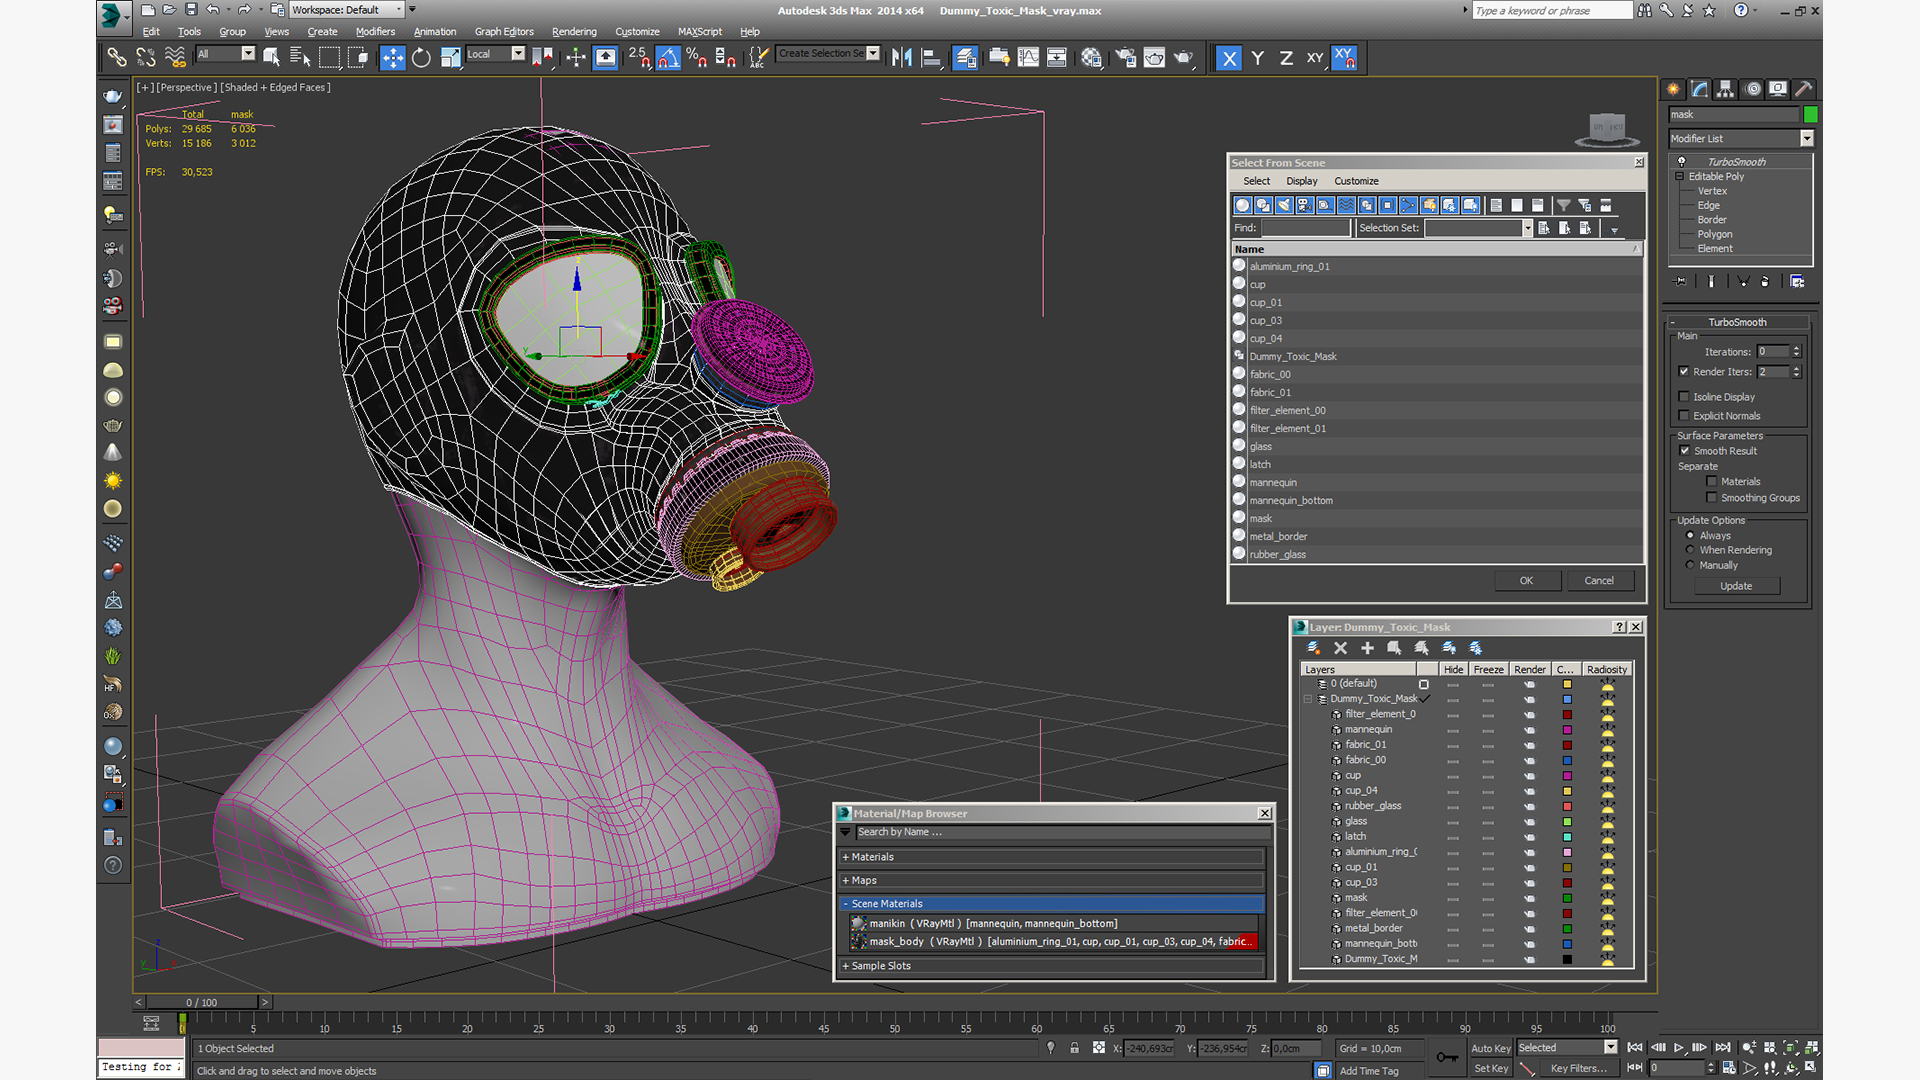Viewport: 1920px width, 1080px height.
Task: Click the Set Key button
Action: 1490,1068
